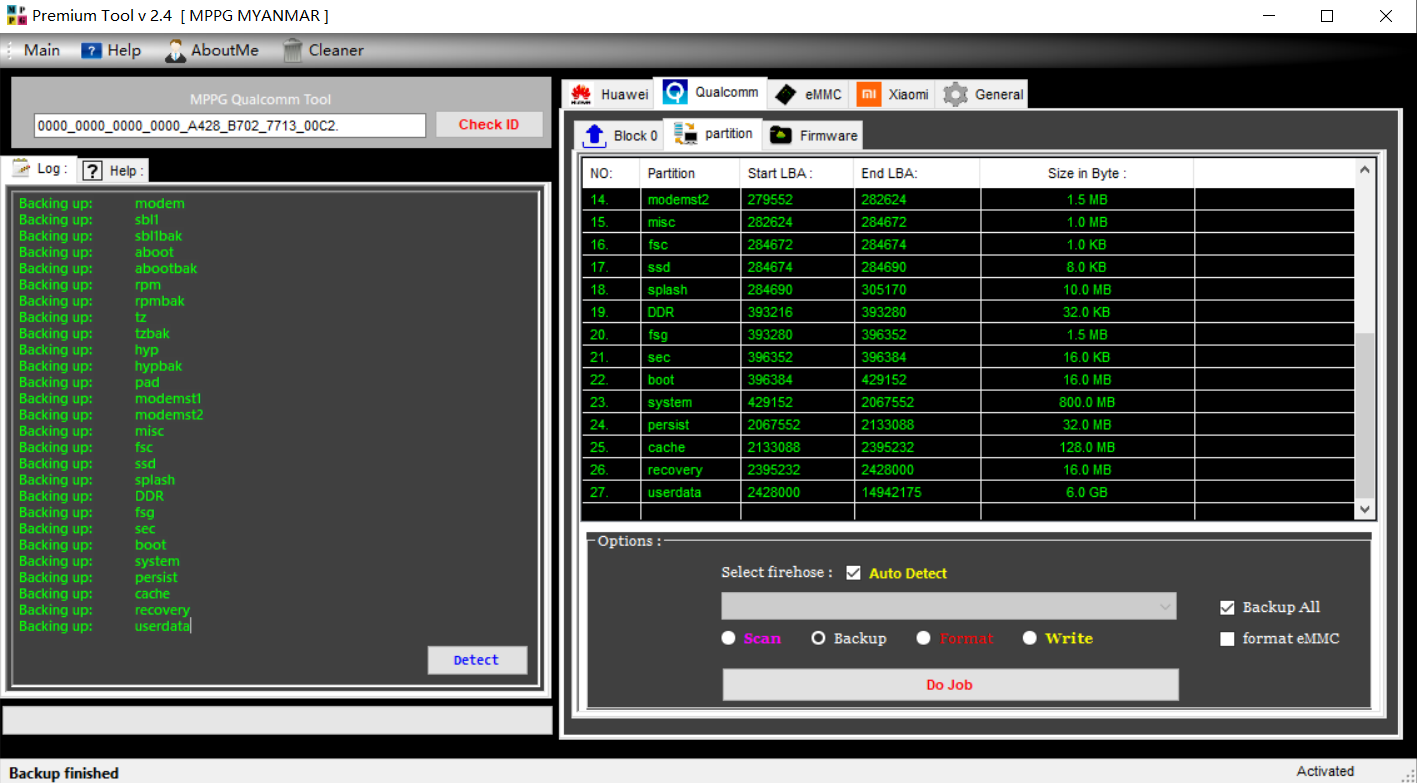Click the Block 0 upload arrow icon

[x=594, y=135]
